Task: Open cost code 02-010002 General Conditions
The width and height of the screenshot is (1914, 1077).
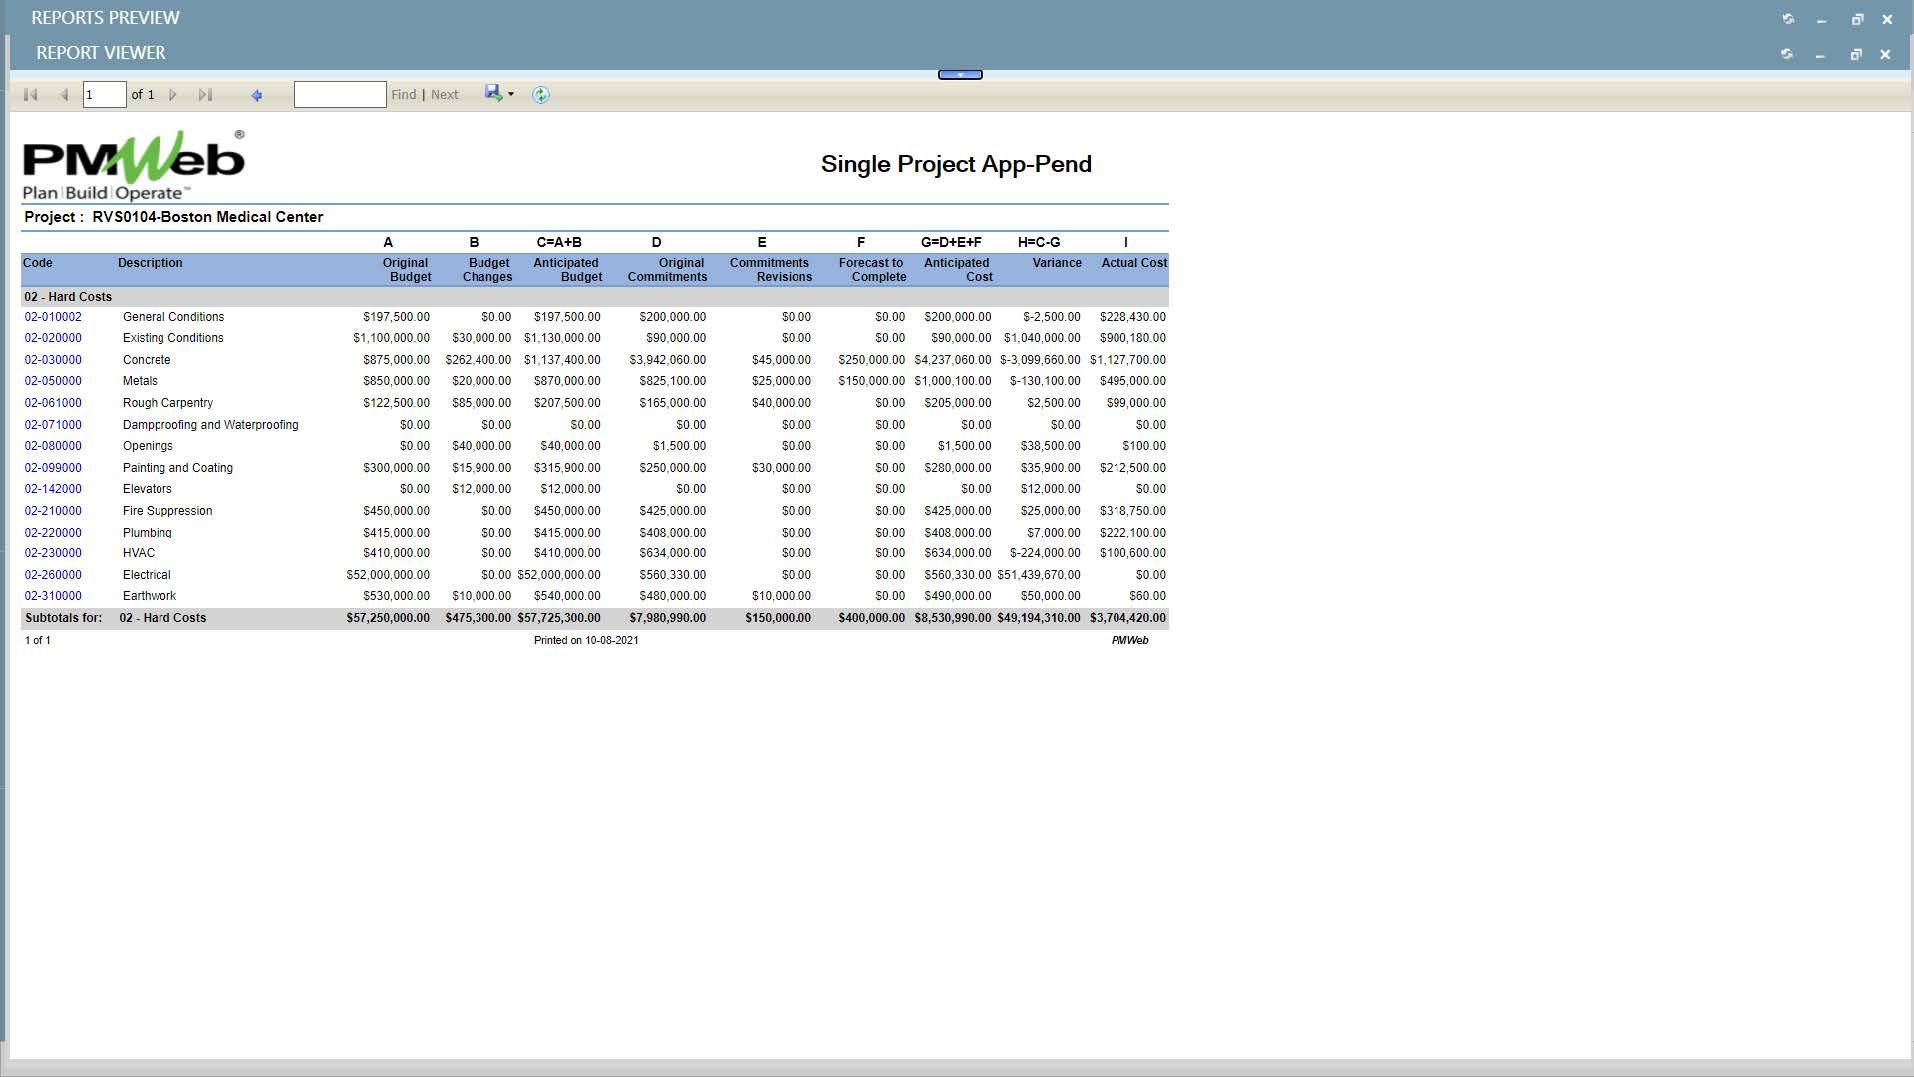Action: [53, 317]
